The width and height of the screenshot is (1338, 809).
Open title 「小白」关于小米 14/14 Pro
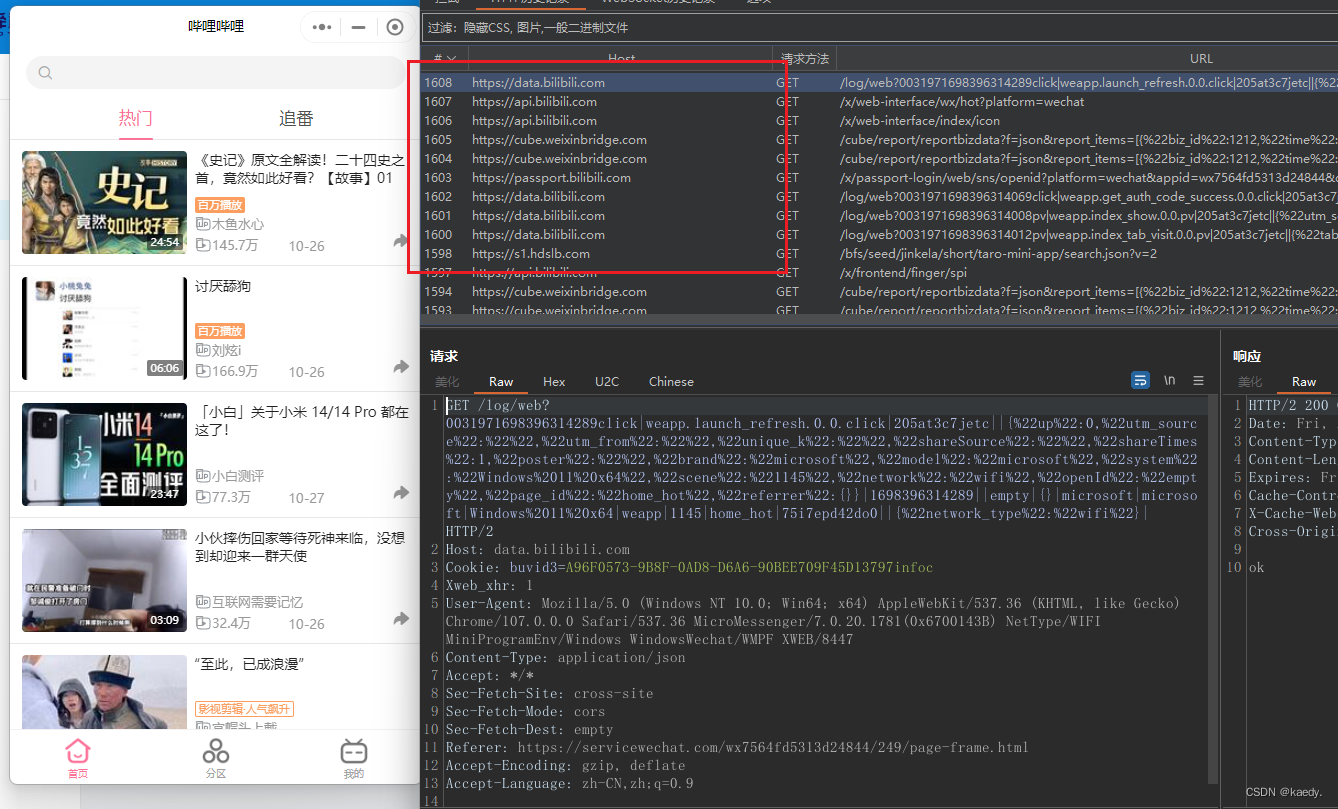coord(301,421)
